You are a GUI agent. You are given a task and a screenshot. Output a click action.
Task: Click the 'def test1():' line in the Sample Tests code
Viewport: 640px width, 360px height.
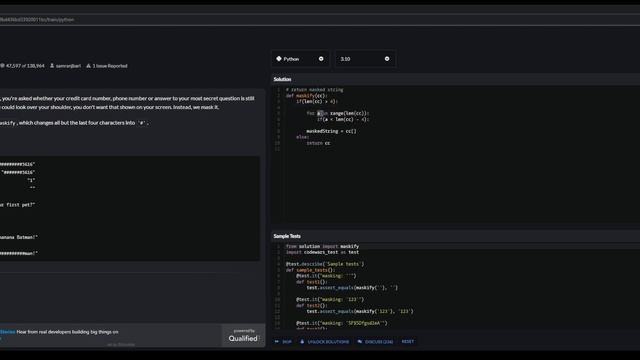point(312,282)
